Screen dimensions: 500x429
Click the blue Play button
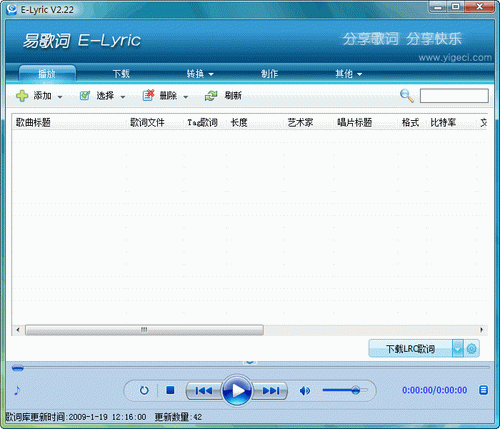(237, 390)
